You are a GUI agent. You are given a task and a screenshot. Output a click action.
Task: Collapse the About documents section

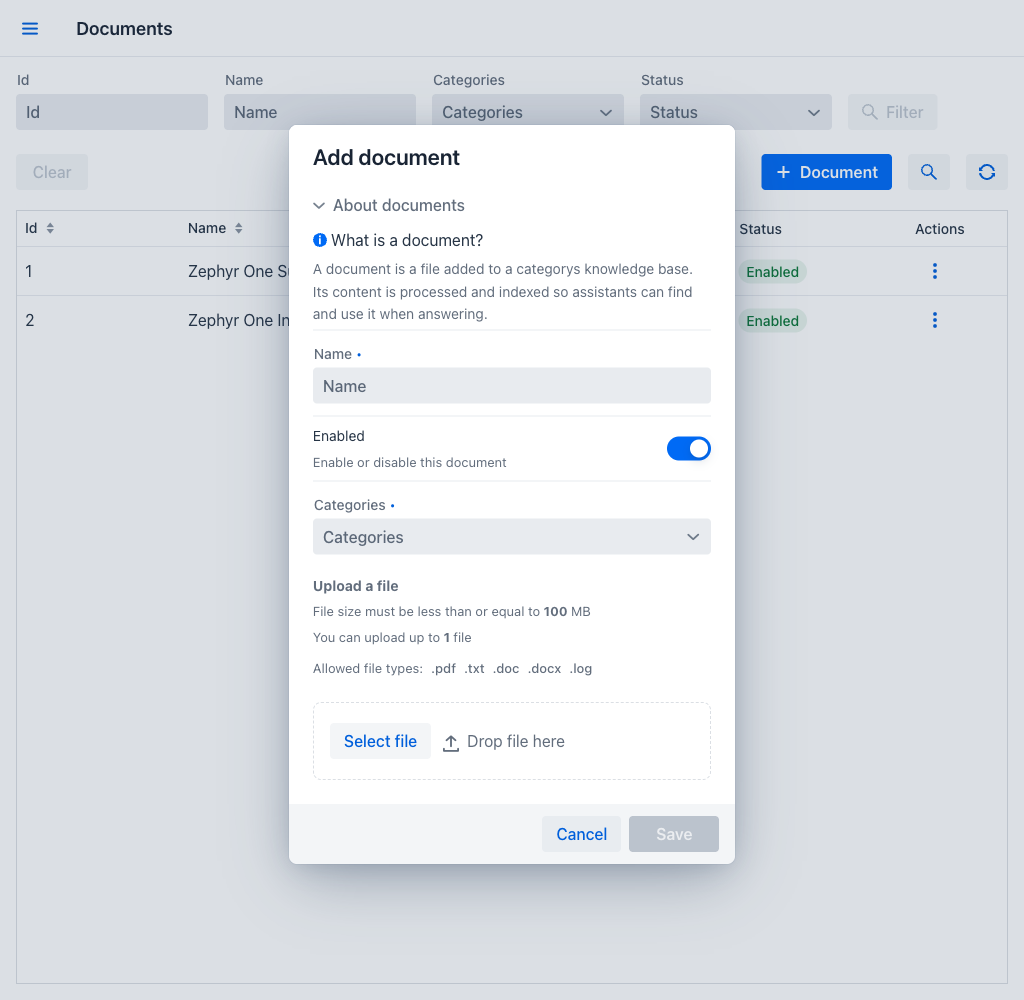coord(389,205)
